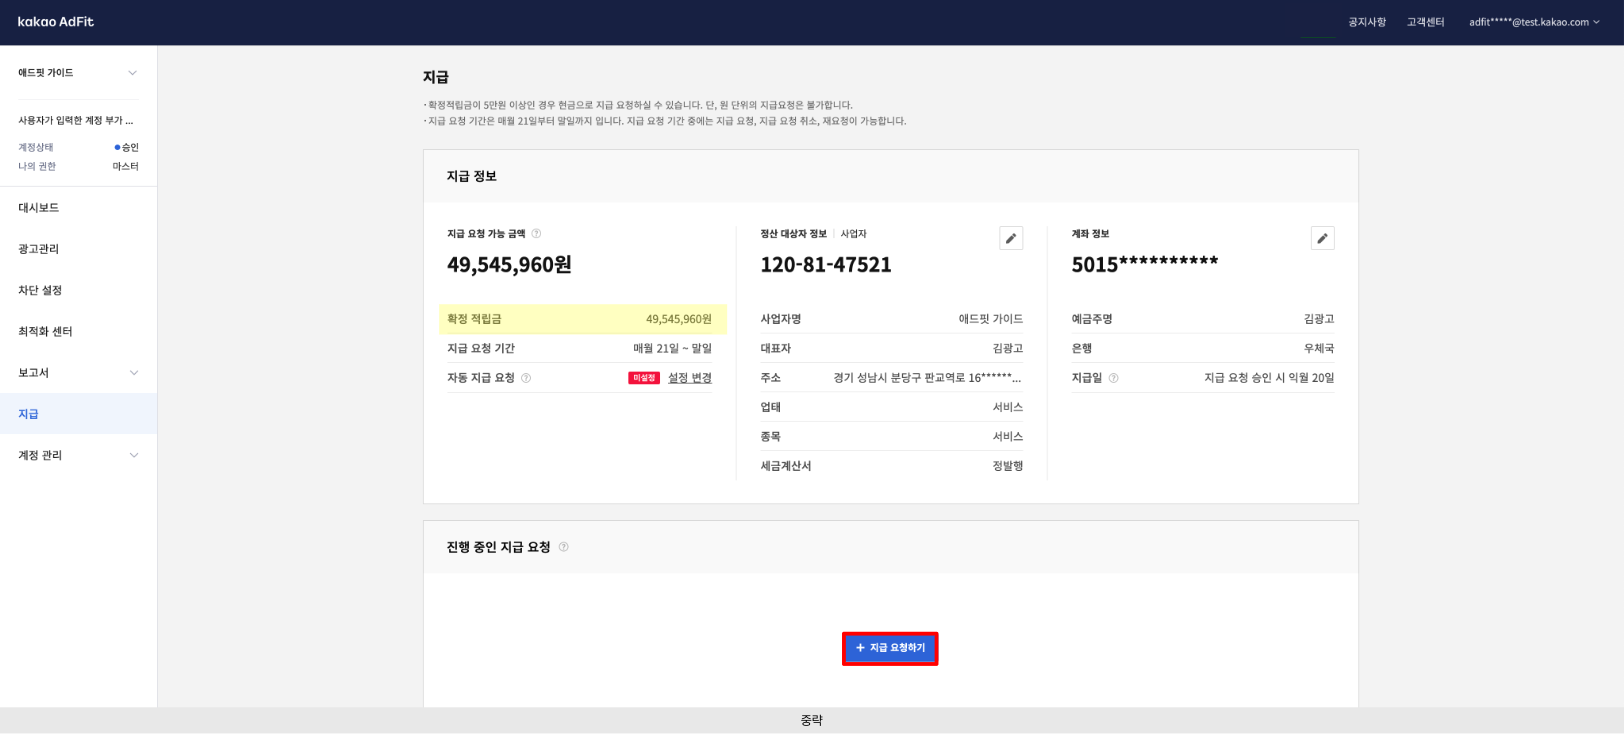
Task: Click help icon next to 지급 요청 가능 금액
Action: click(x=536, y=234)
